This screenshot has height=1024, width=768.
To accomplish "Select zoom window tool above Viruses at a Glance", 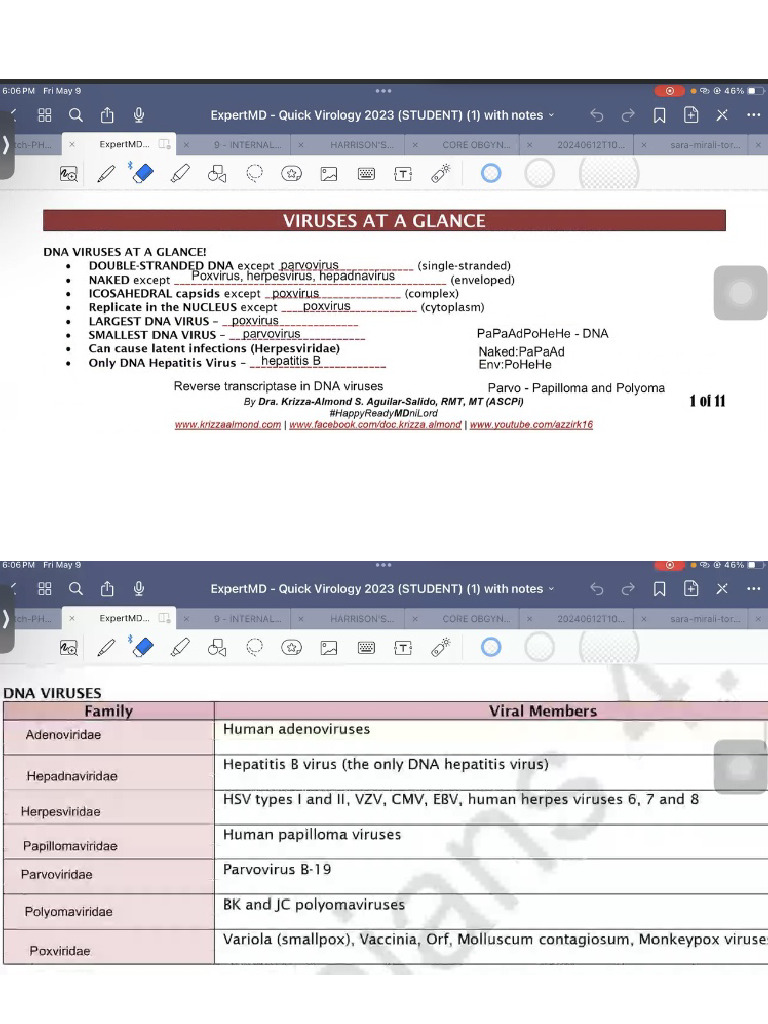I will point(69,174).
